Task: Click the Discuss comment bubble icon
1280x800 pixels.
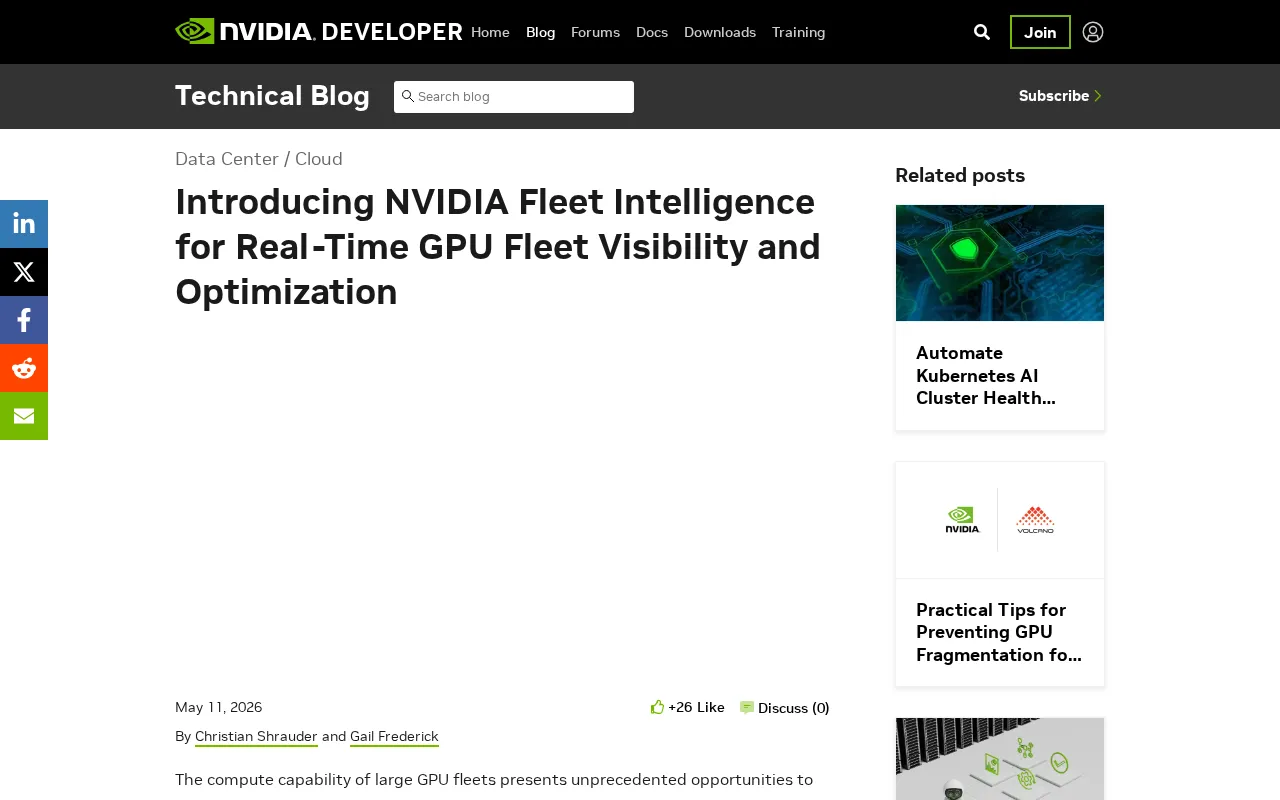Action: click(747, 708)
